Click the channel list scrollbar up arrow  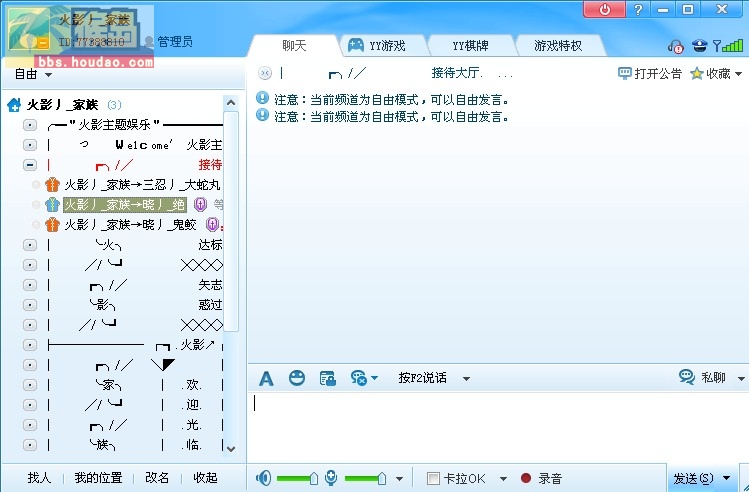coord(231,102)
